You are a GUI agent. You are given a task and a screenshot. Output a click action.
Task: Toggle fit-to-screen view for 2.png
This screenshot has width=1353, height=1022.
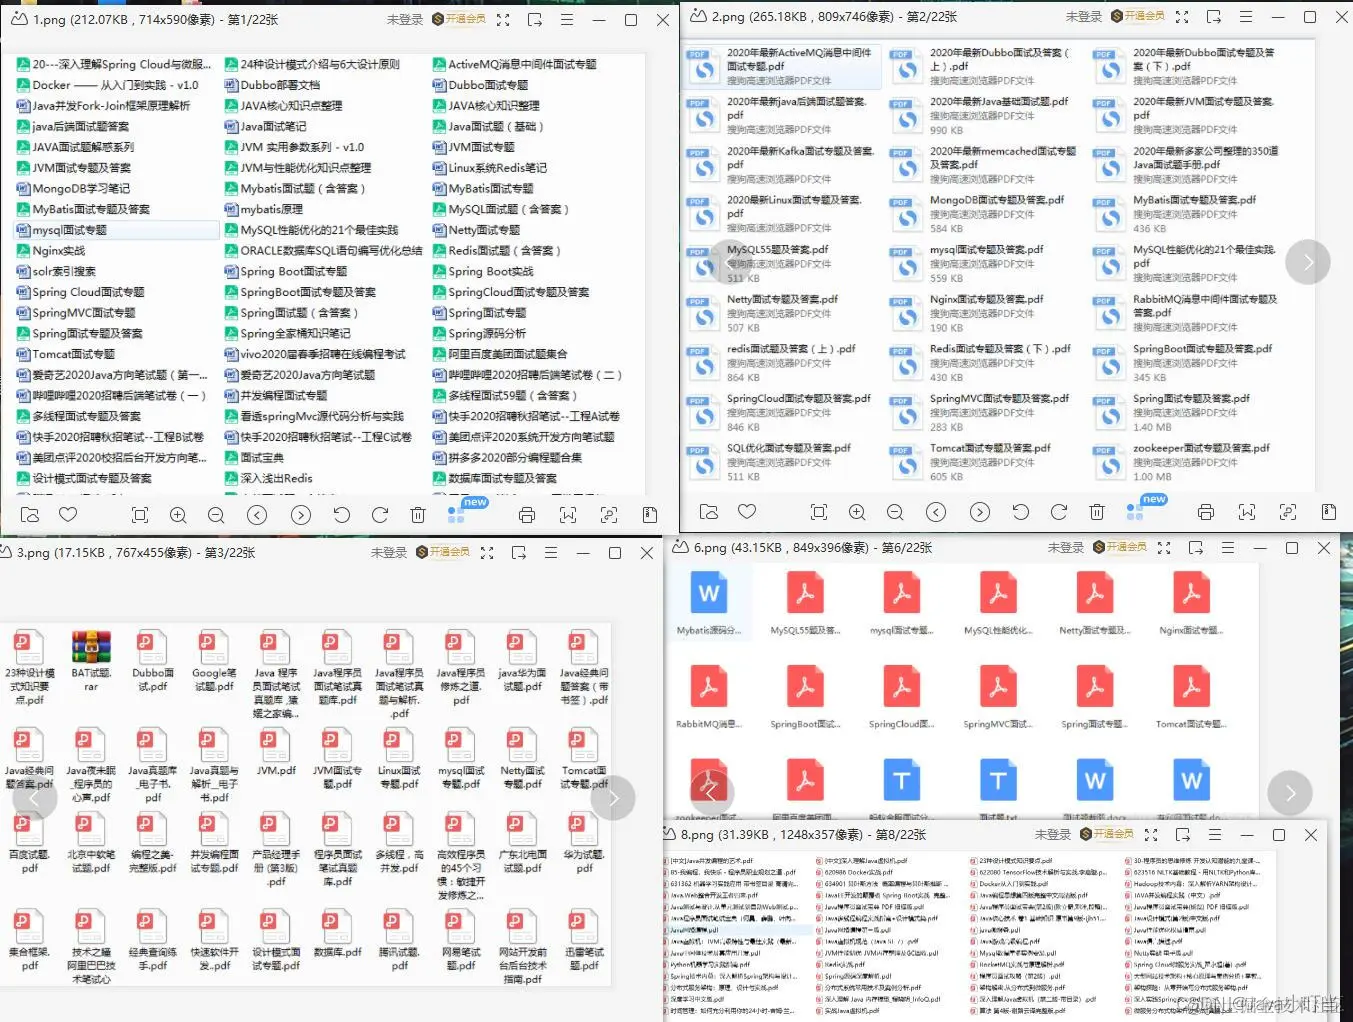point(818,512)
